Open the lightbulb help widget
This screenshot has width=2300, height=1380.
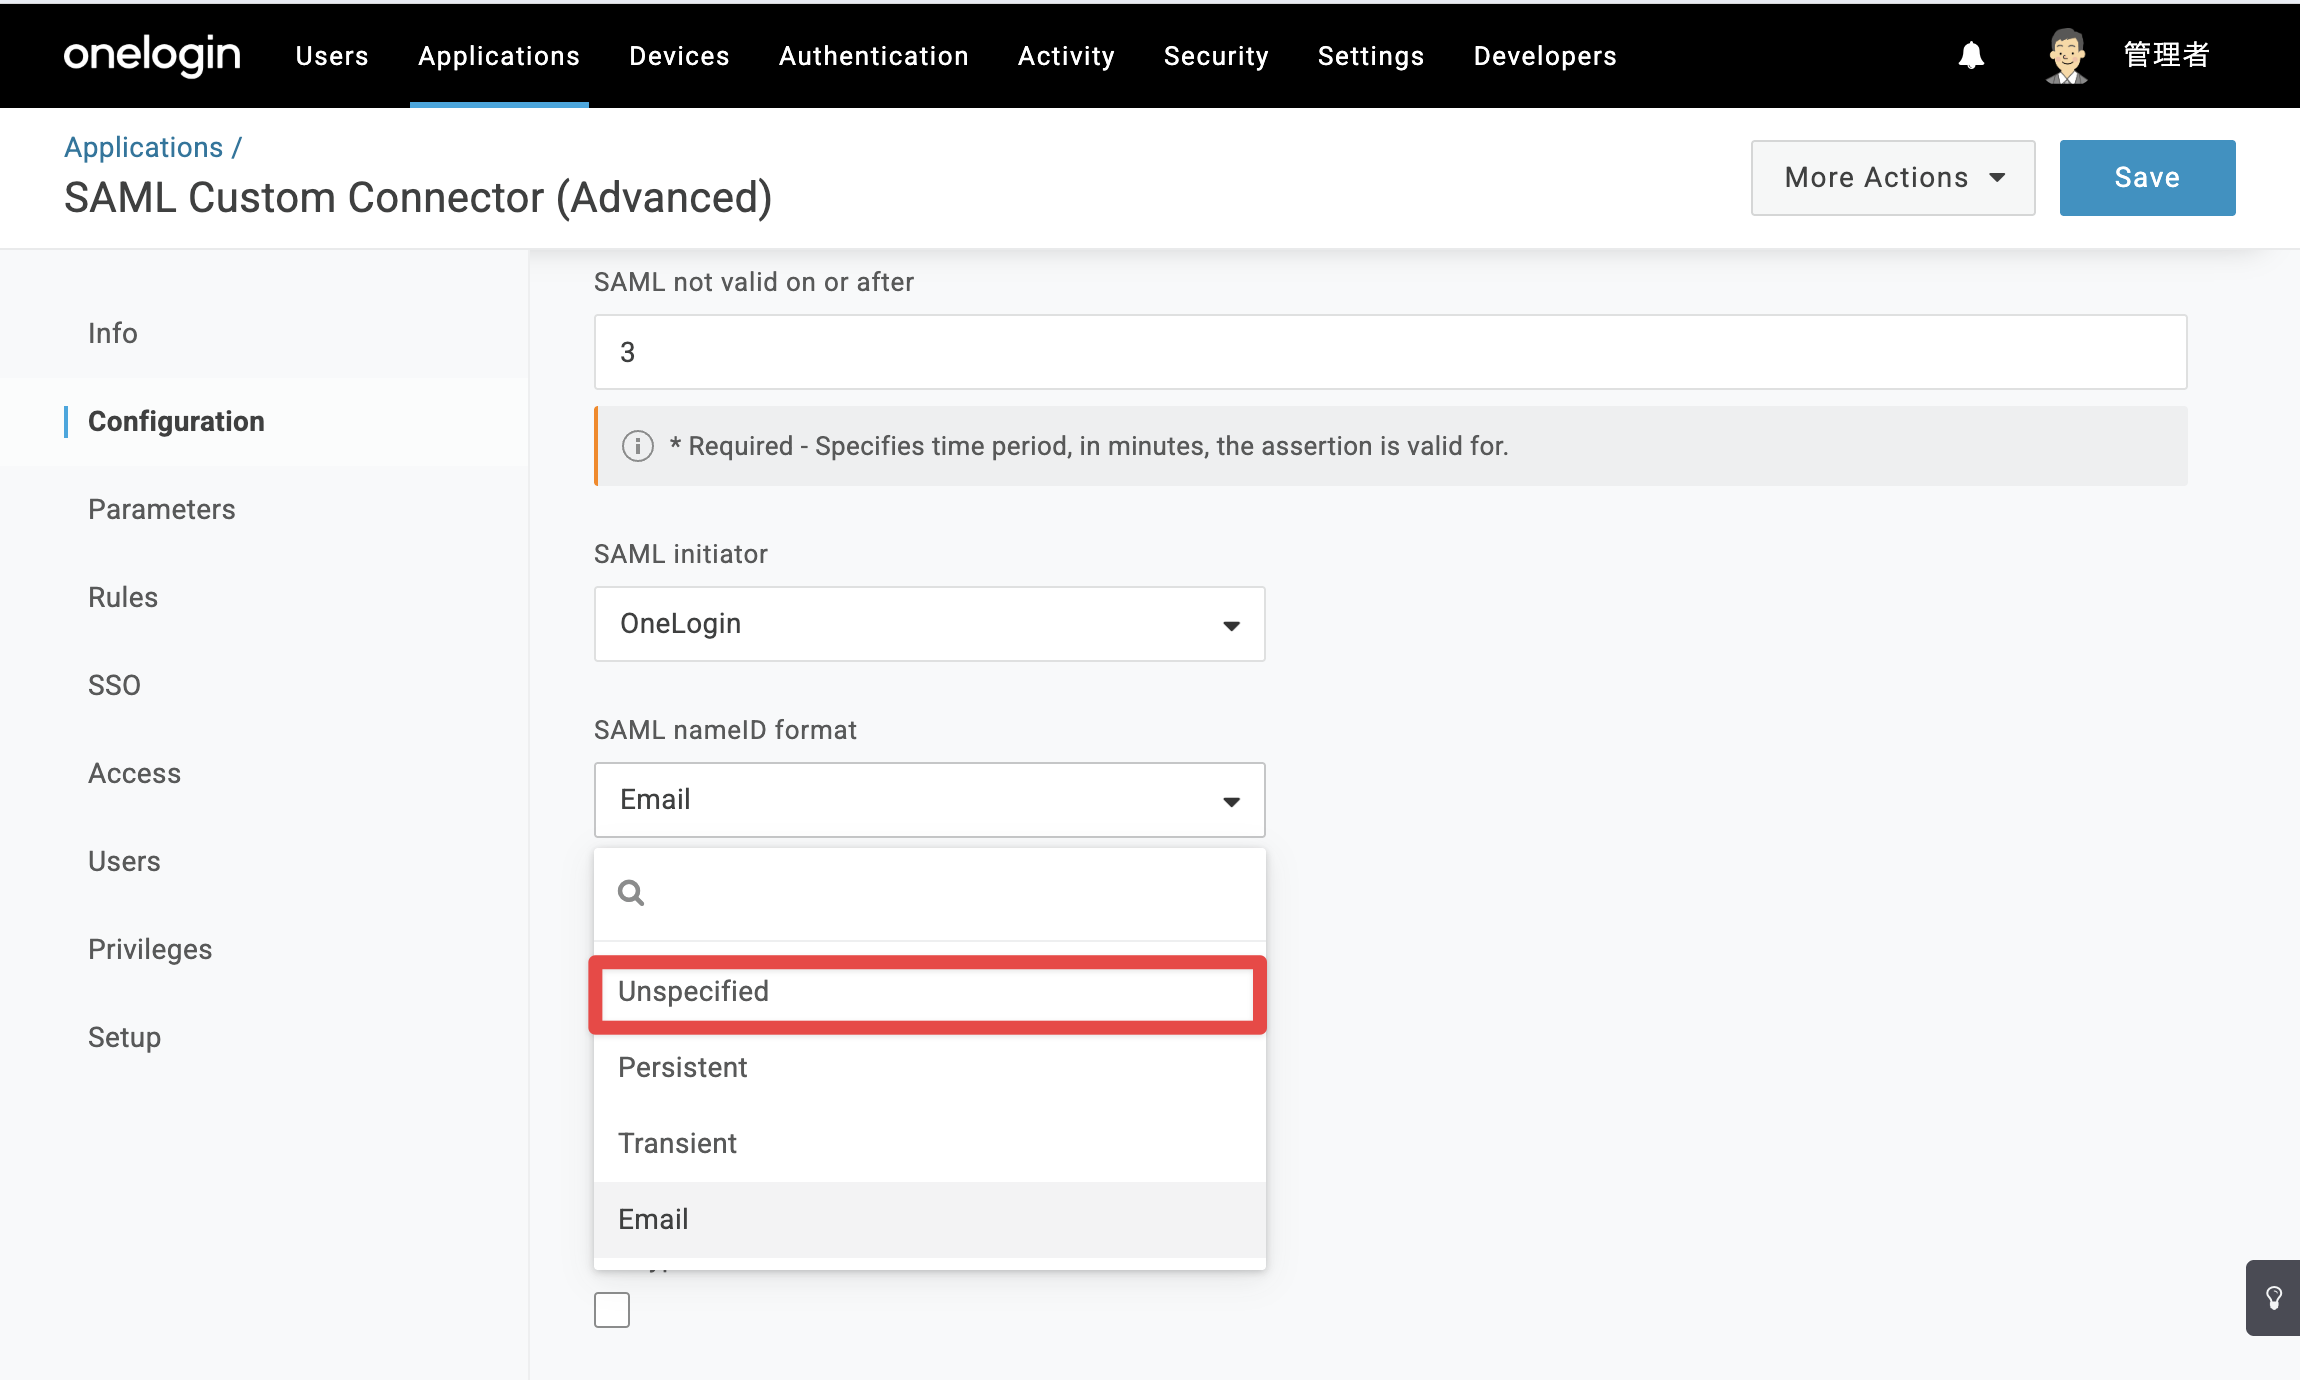[2273, 1298]
